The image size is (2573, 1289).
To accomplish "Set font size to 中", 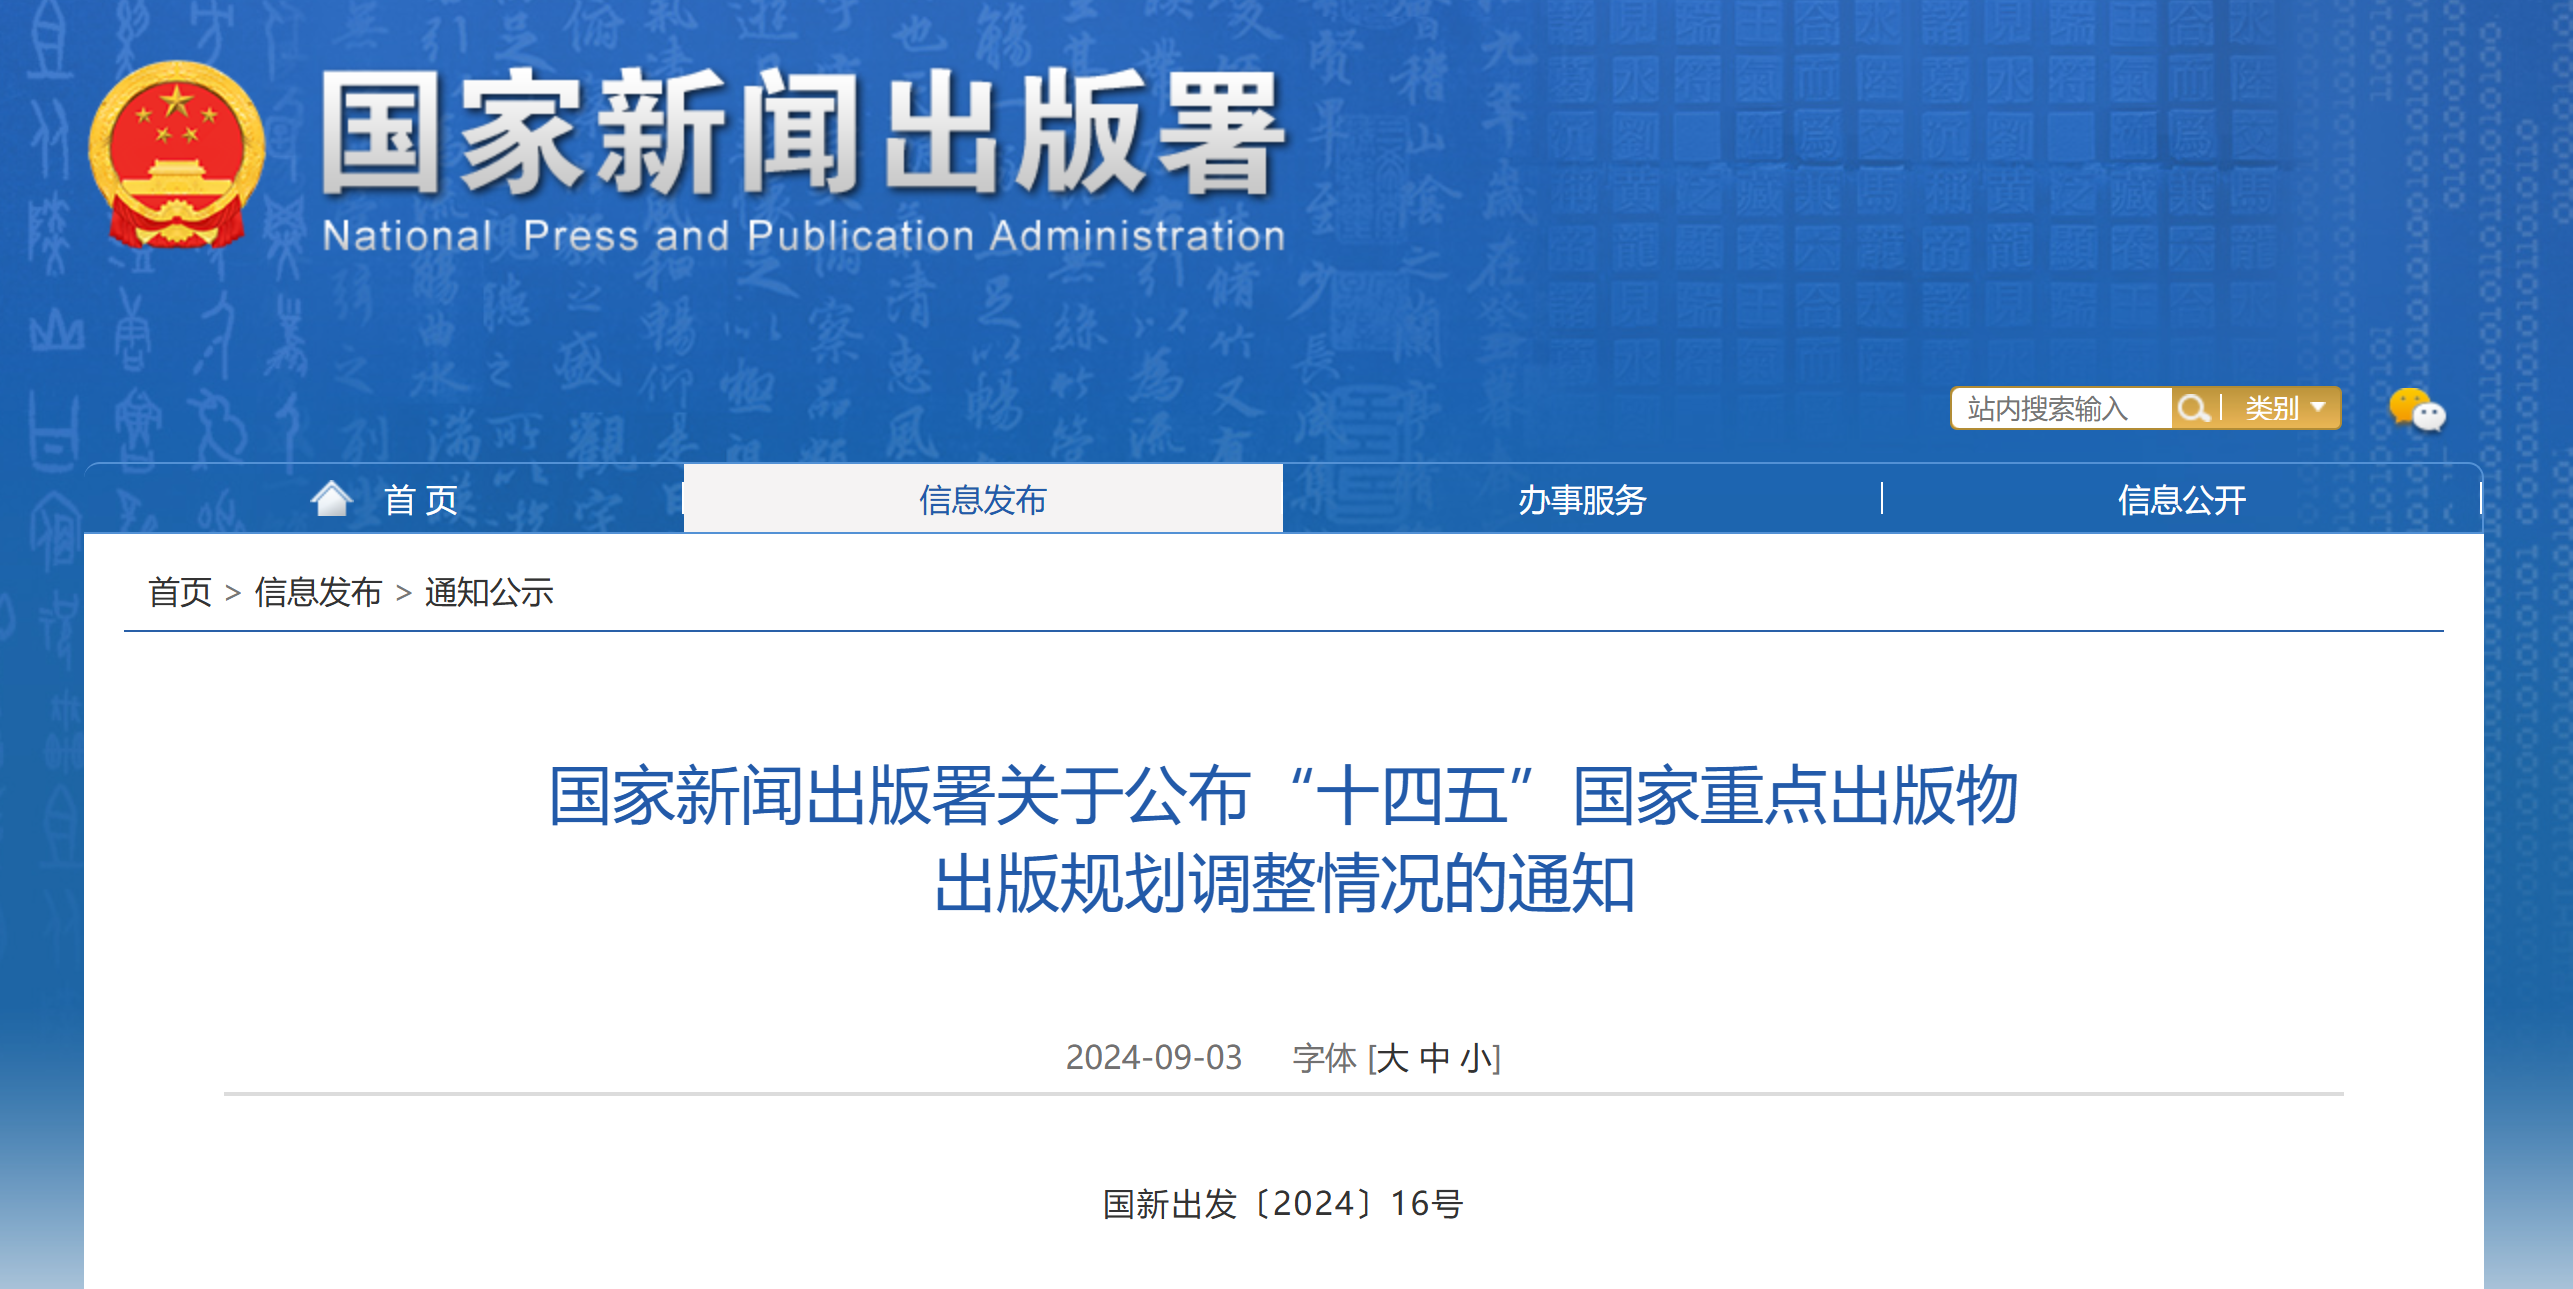I will [x=1435, y=1058].
